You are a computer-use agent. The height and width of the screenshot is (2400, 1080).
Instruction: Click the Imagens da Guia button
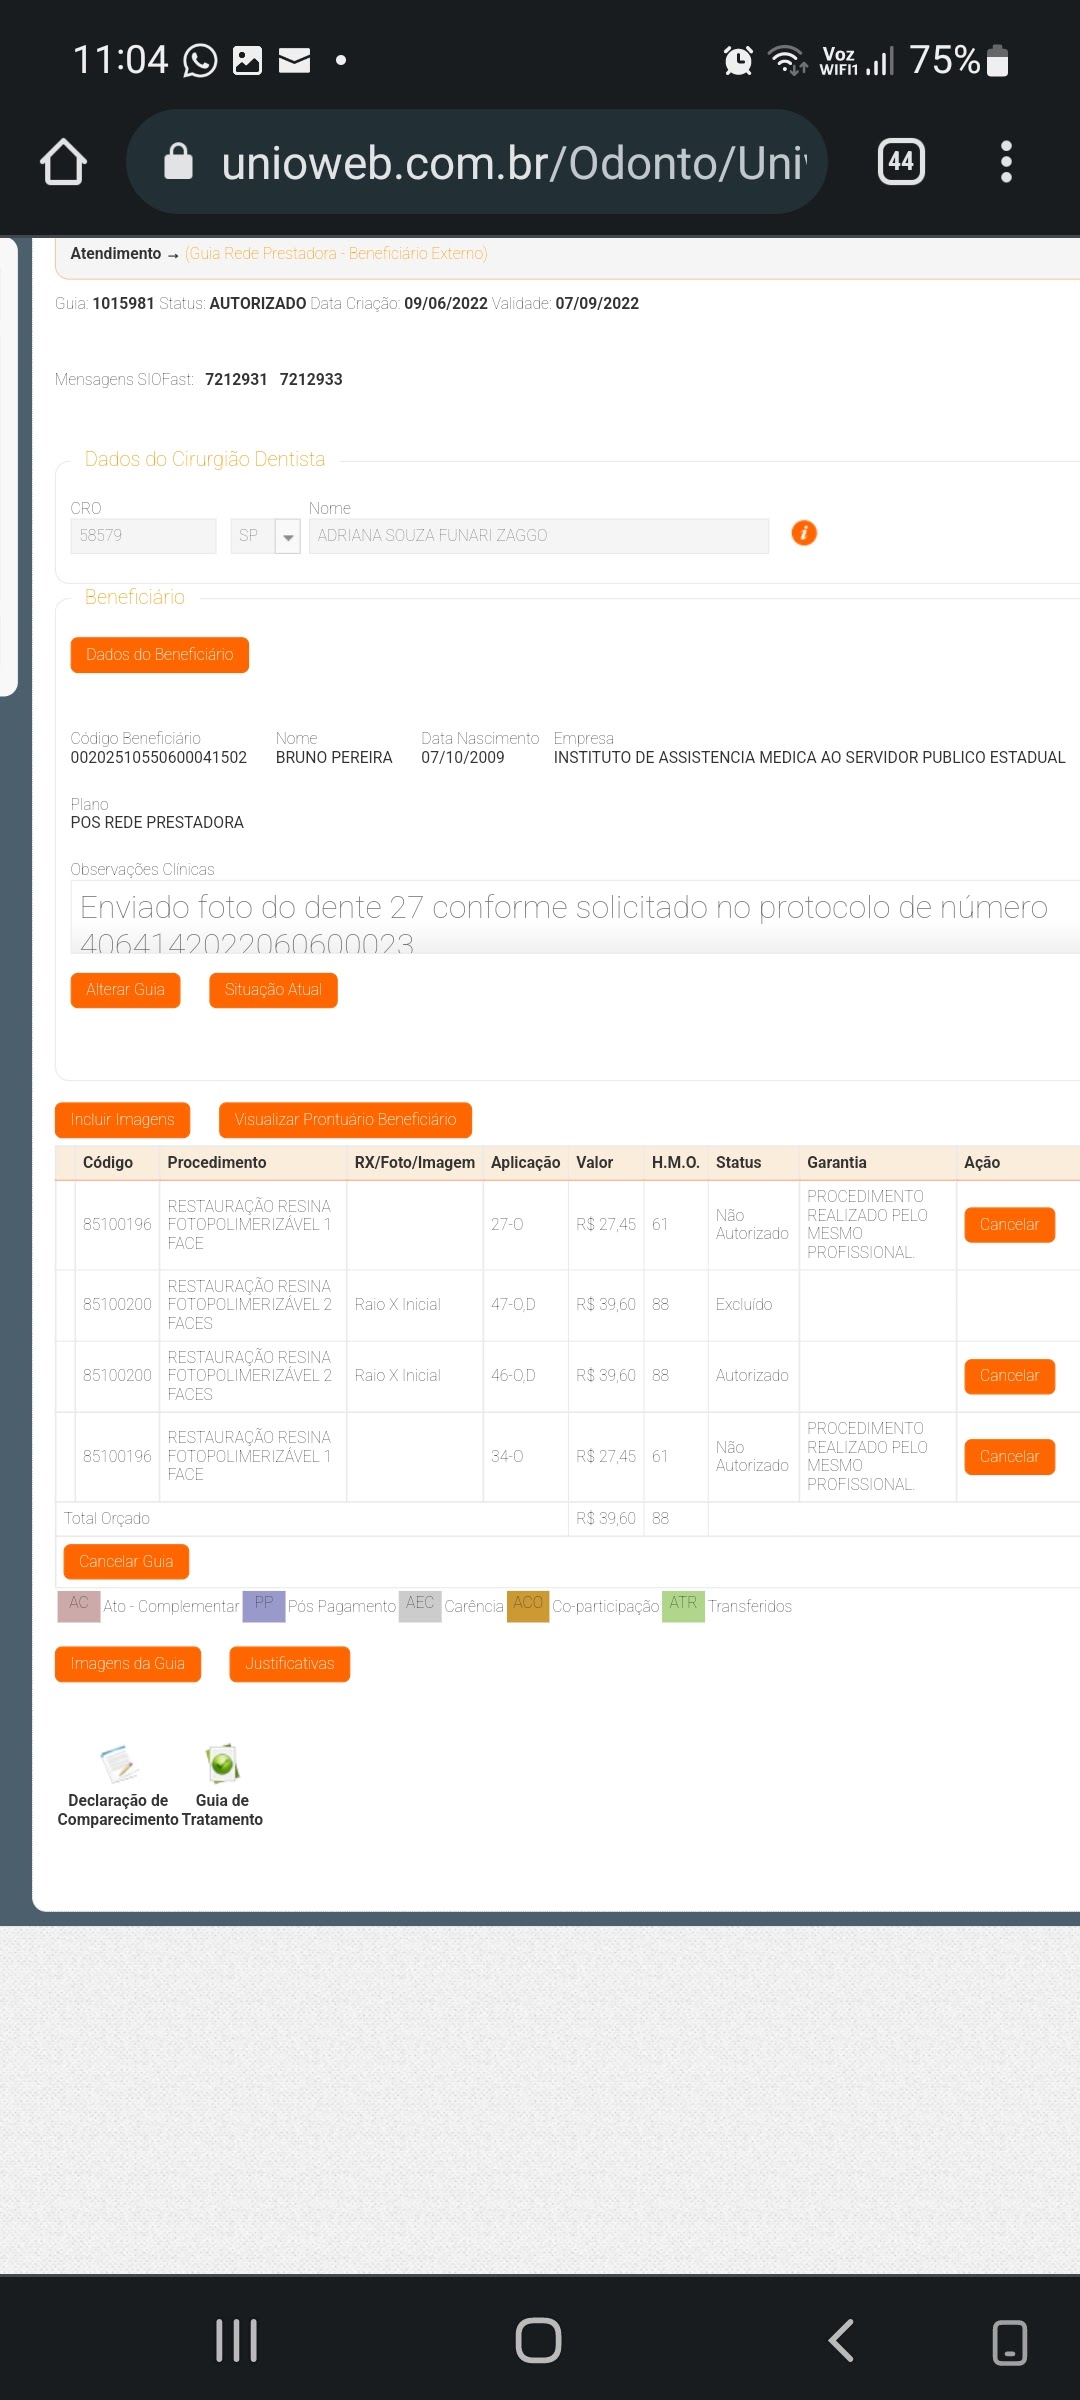[128, 1664]
